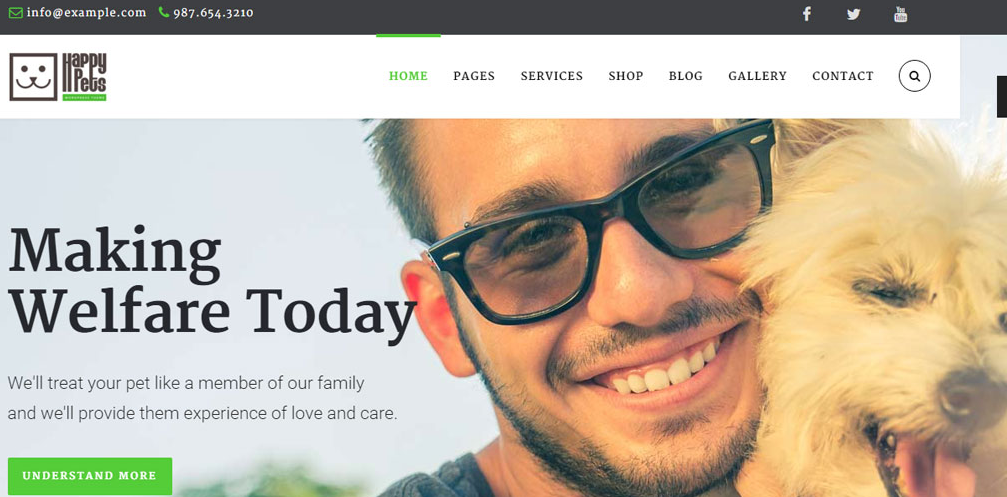Viewport: 1007px width, 497px height.
Task: Click the circular search icon
Action: [x=915, y=76]
